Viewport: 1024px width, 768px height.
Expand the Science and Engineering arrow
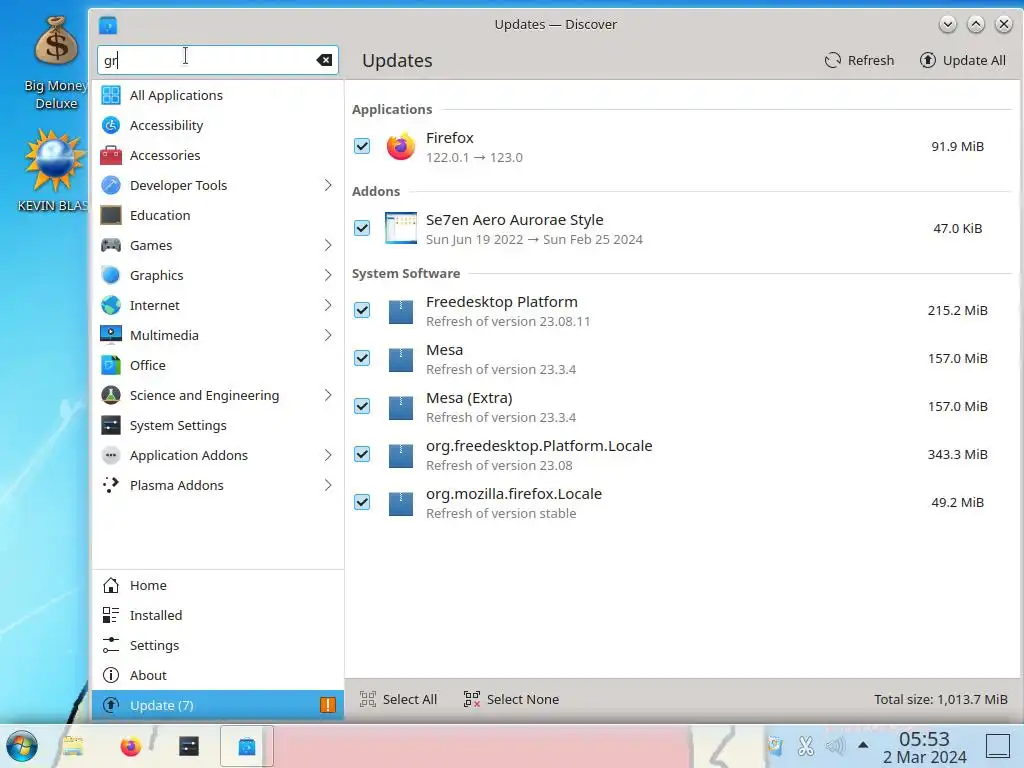(x=328, y=395)
